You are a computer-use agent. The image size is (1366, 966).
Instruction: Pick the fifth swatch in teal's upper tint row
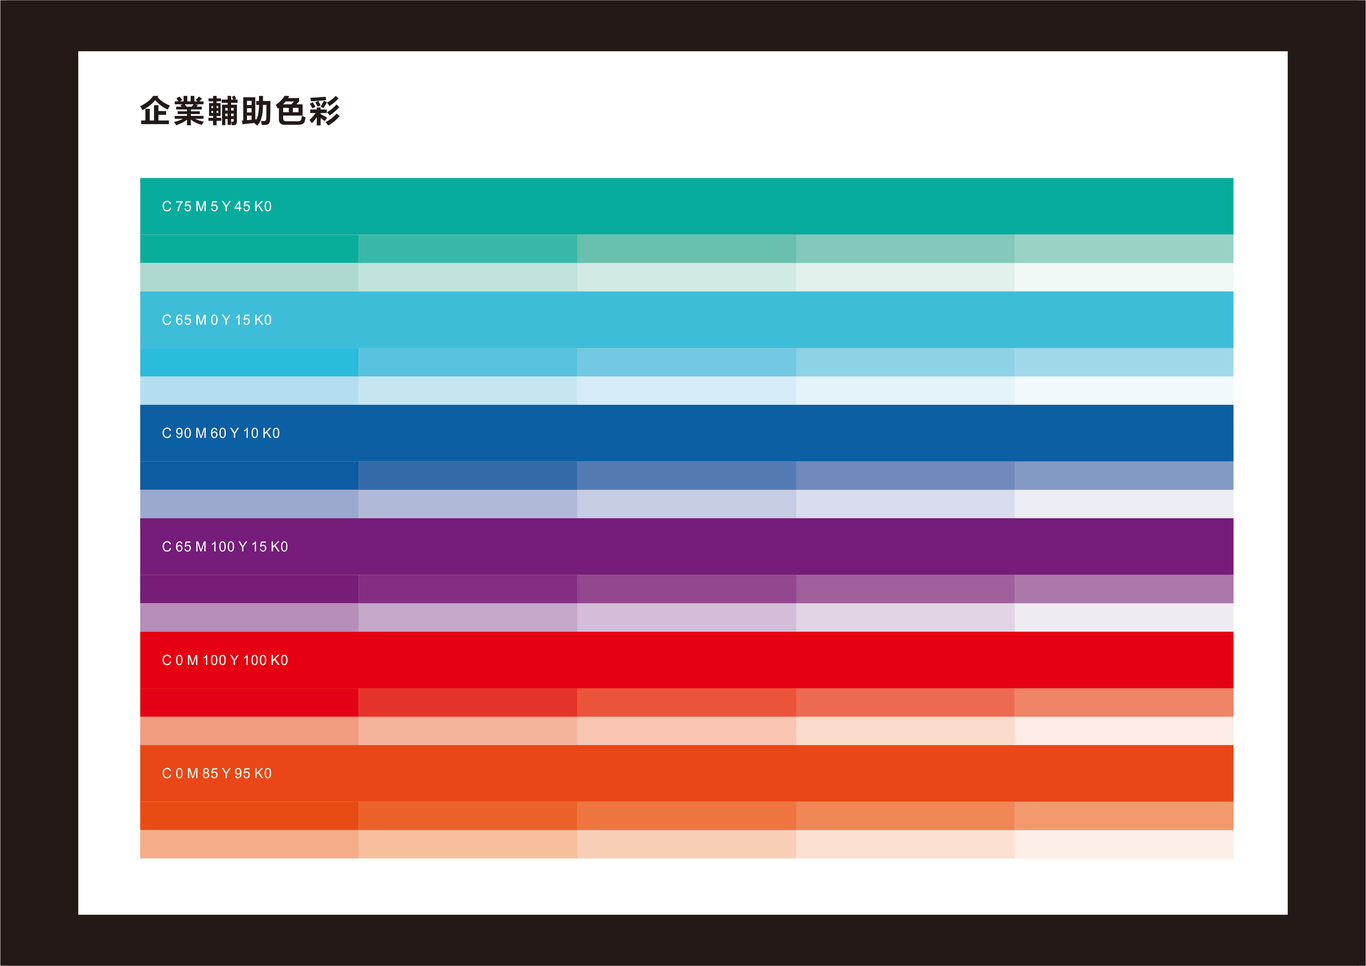click(1124, 249)
